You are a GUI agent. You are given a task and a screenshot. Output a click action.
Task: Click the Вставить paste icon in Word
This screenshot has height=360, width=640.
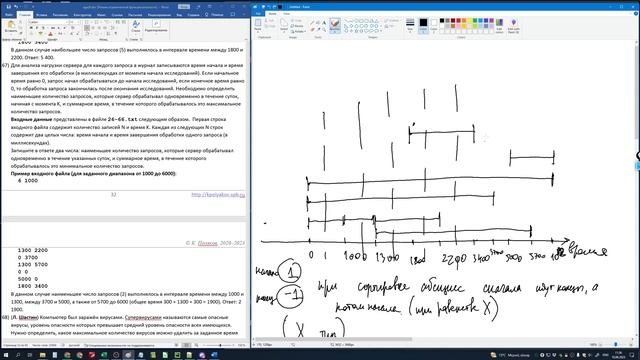[11, 24]
